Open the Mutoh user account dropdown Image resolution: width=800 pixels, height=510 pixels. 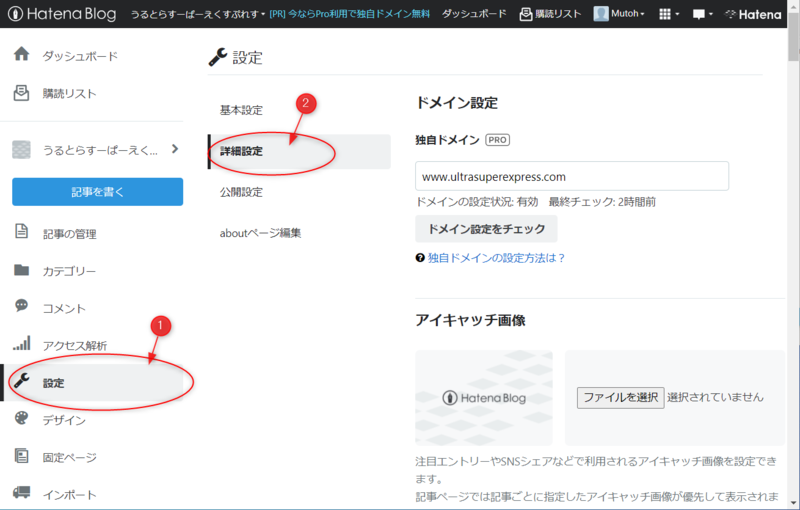coord(628,14)
